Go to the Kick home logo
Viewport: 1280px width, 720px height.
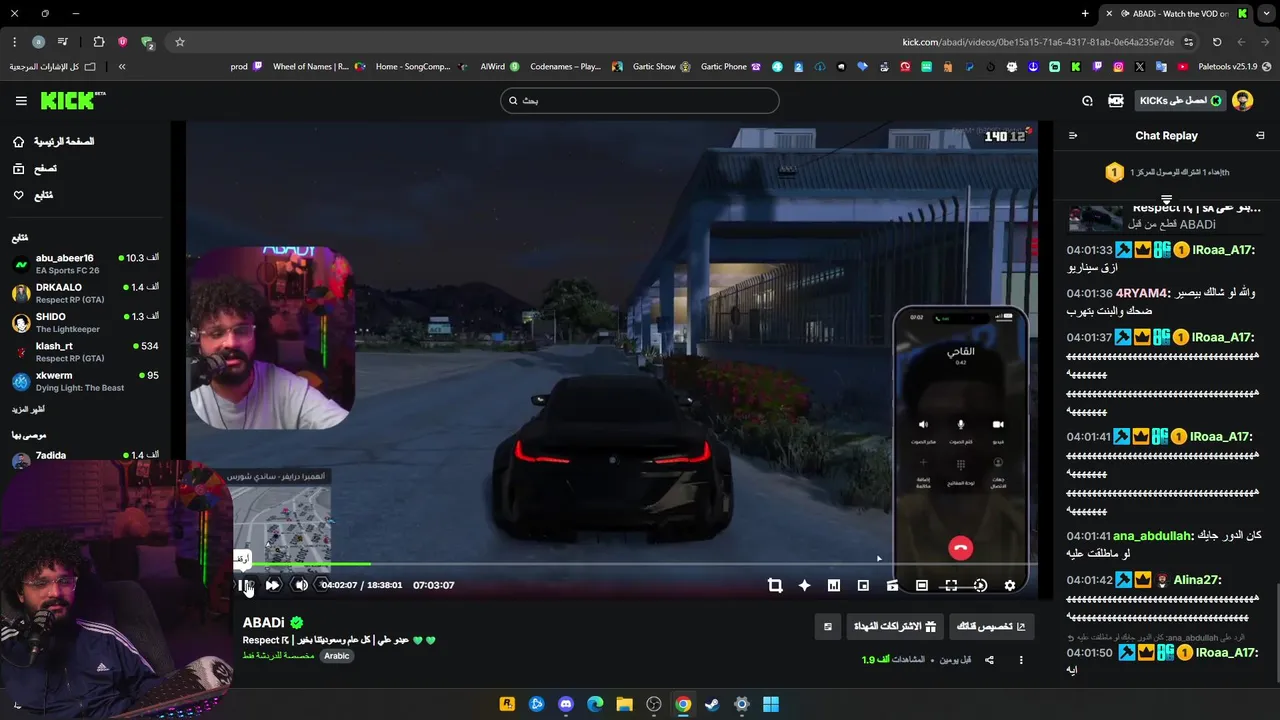(73, 100)
